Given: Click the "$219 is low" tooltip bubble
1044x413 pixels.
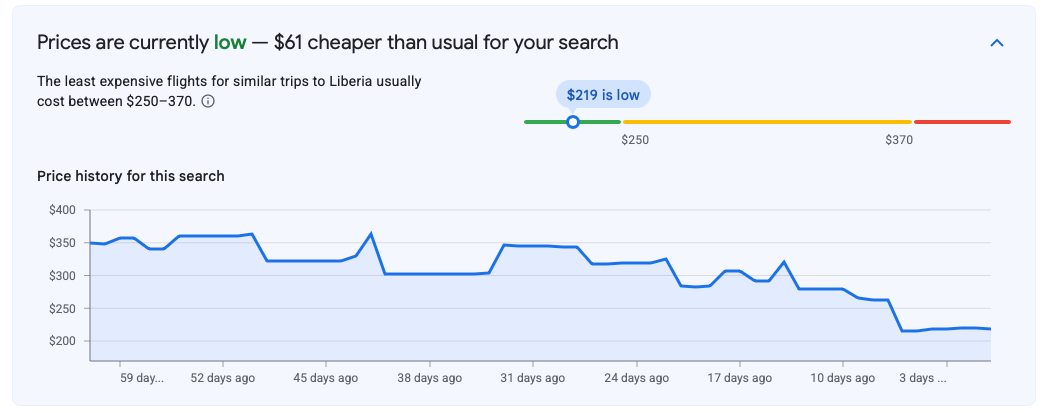Looking at the screenshot, I should coord(603,95).
